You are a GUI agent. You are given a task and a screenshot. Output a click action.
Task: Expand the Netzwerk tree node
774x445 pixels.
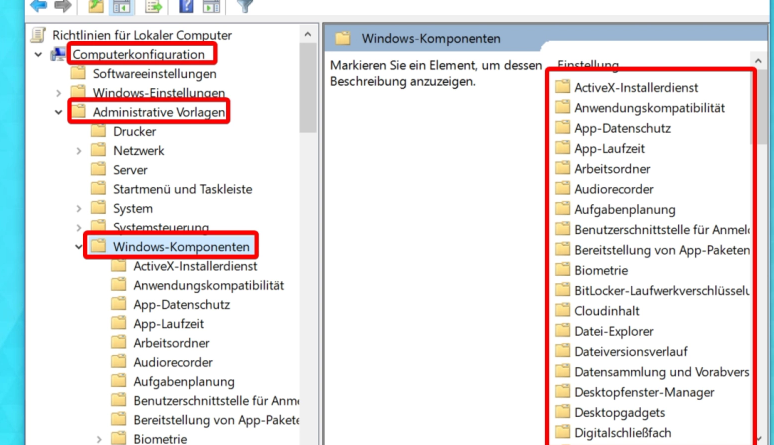coord(79,151)
